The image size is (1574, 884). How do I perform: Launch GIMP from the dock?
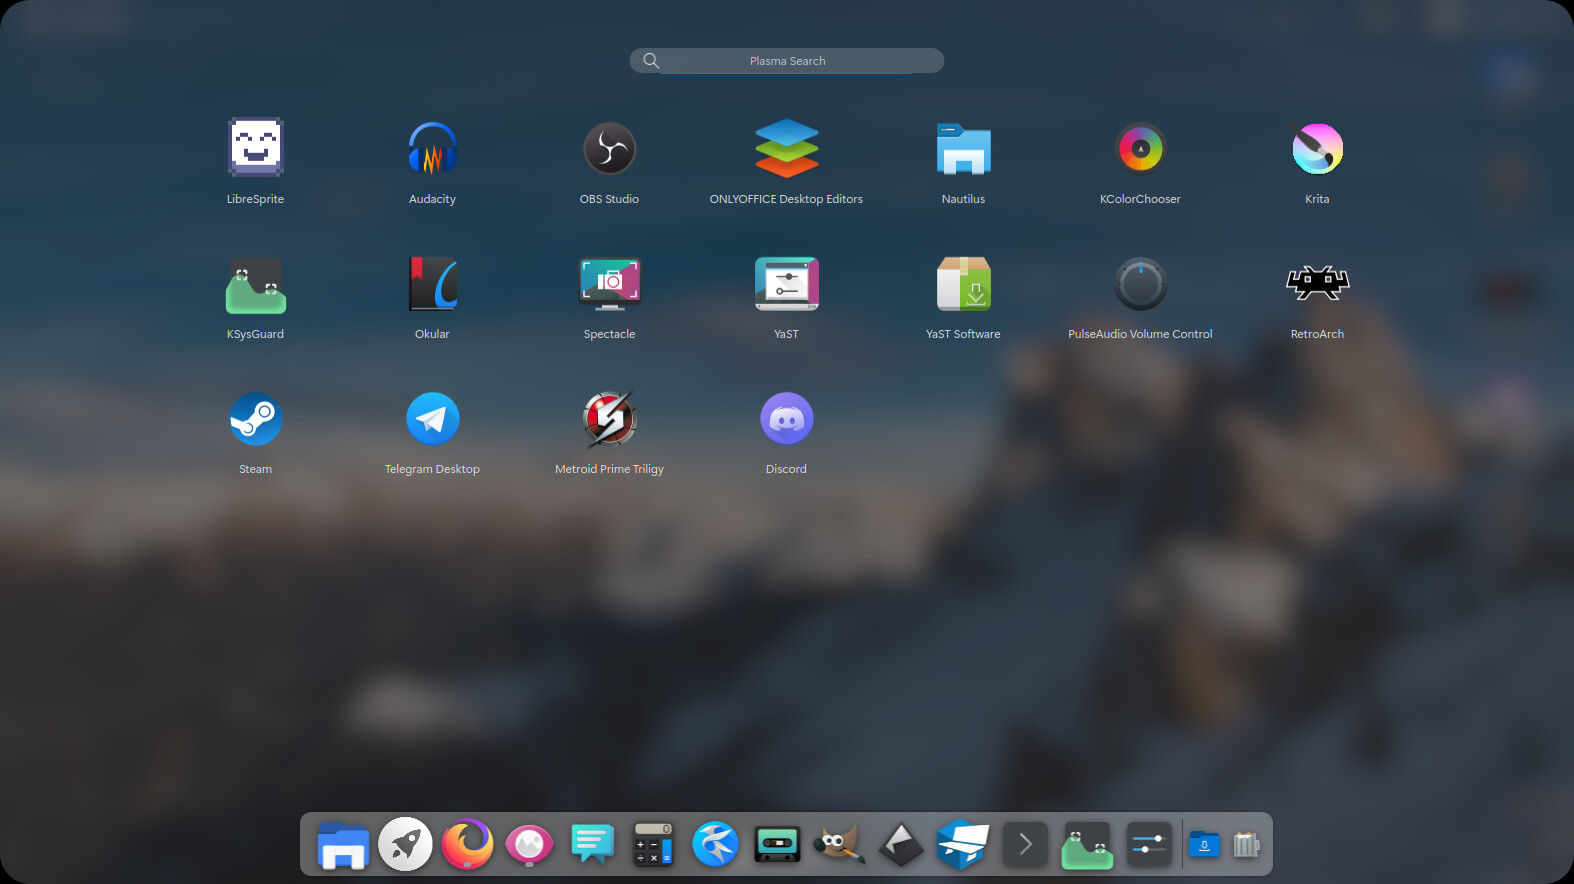point(839,844)
